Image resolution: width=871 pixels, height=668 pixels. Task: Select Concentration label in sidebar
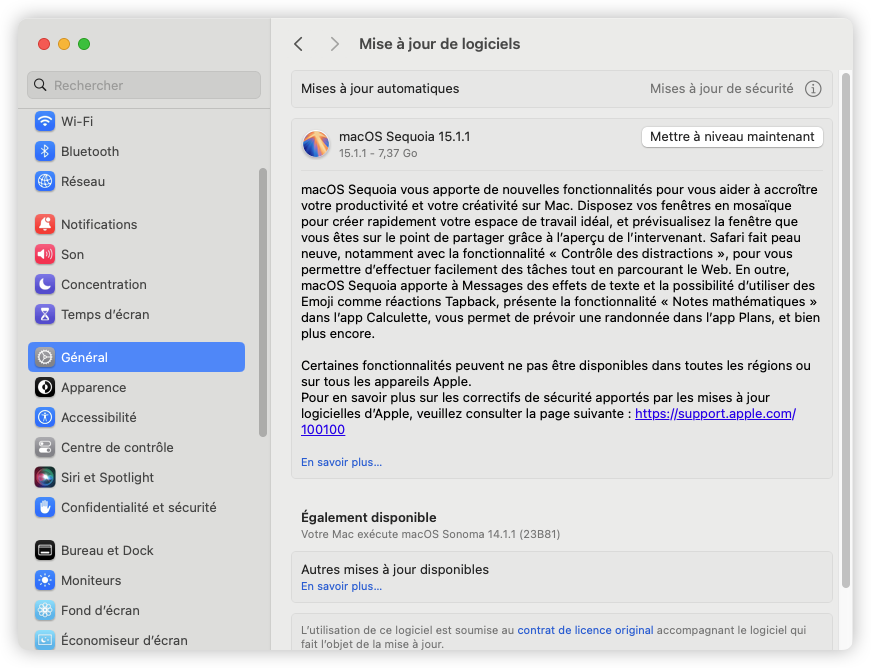click(104, 284)
